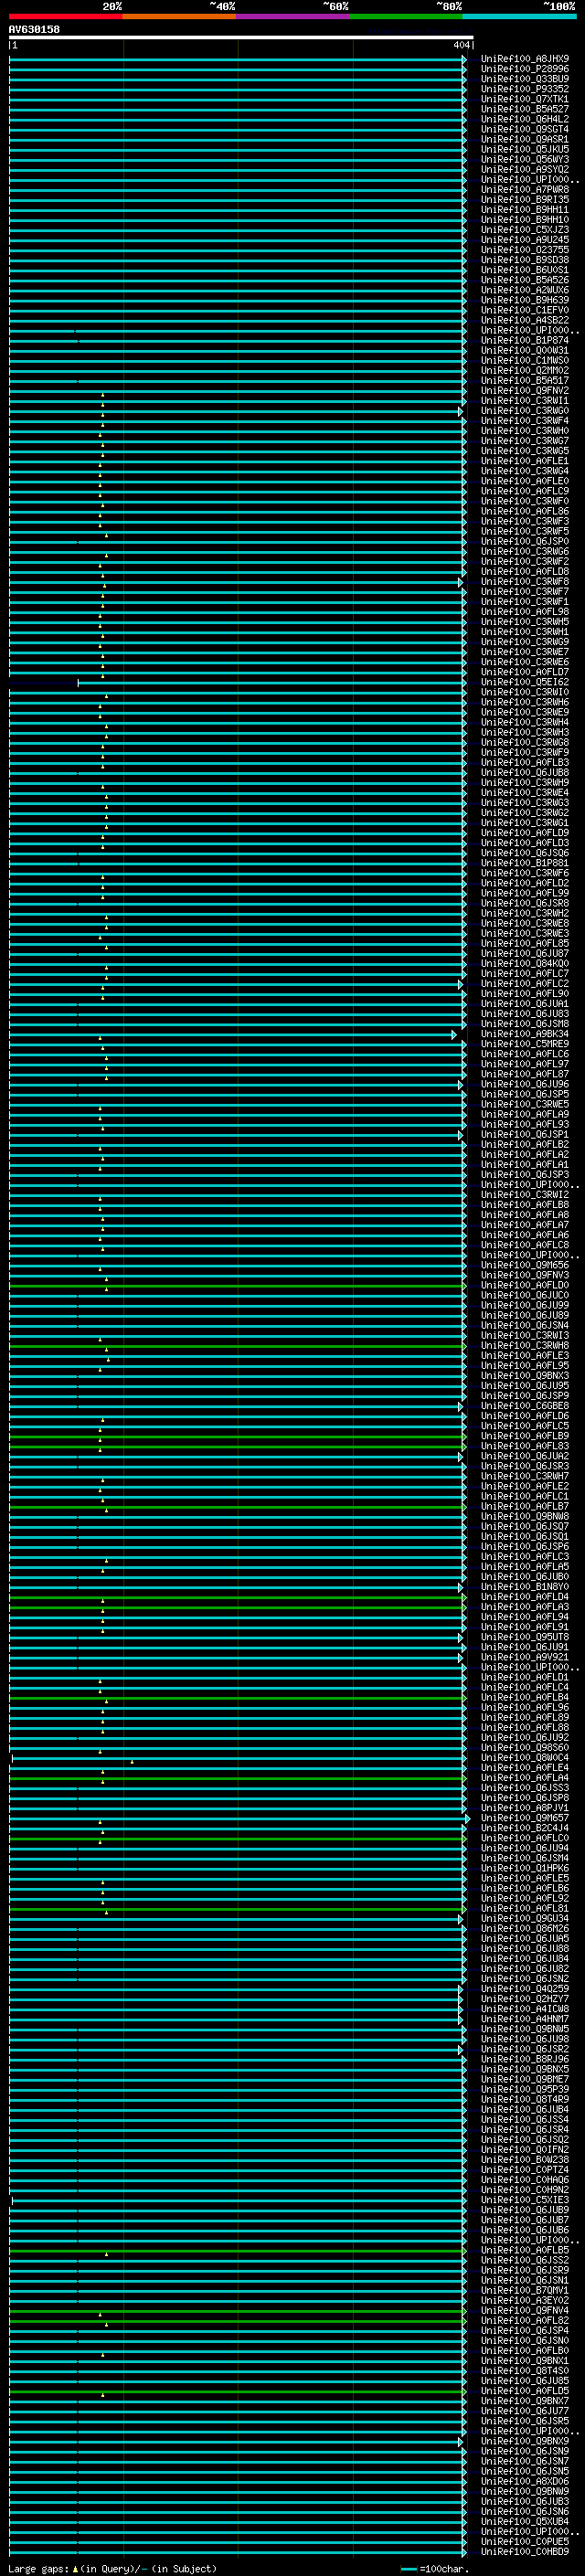Select the UniRef100_Q6JUB8 label
585x2576 pixels.
pyautogui.click(x=525, y=772)
